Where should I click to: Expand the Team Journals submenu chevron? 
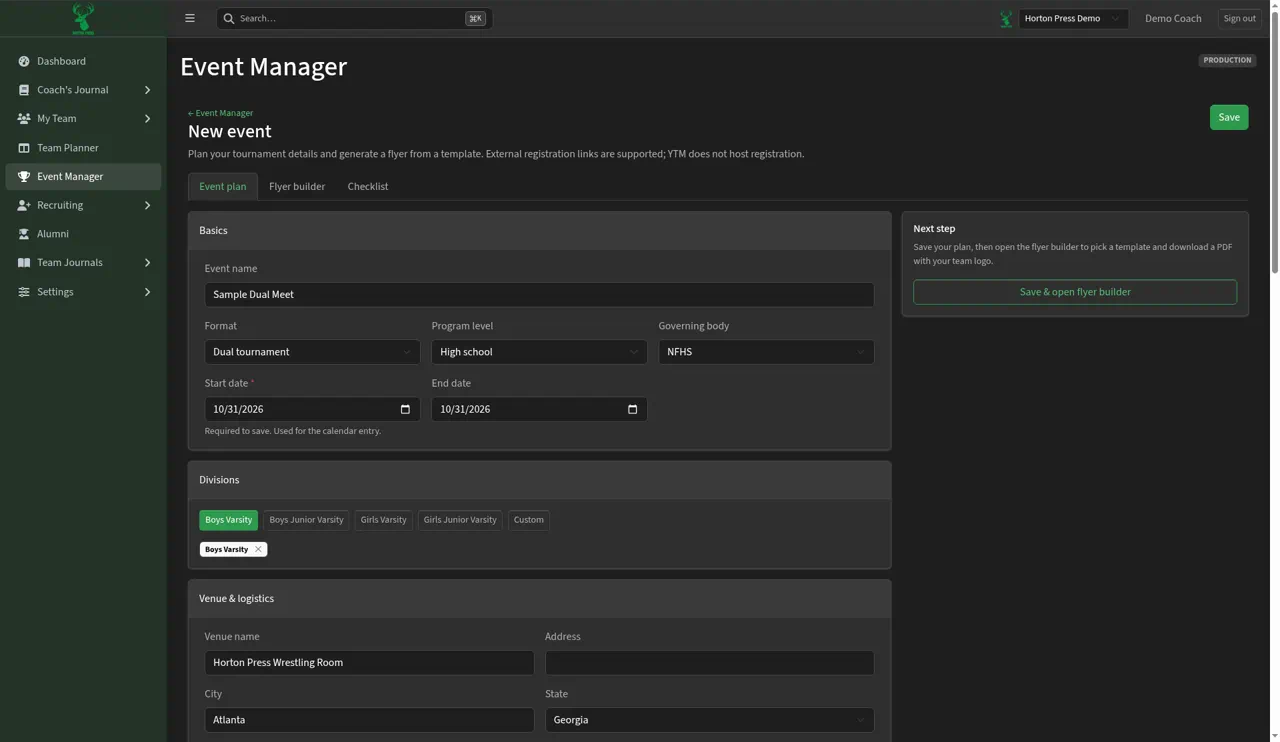tap(147, 263)
